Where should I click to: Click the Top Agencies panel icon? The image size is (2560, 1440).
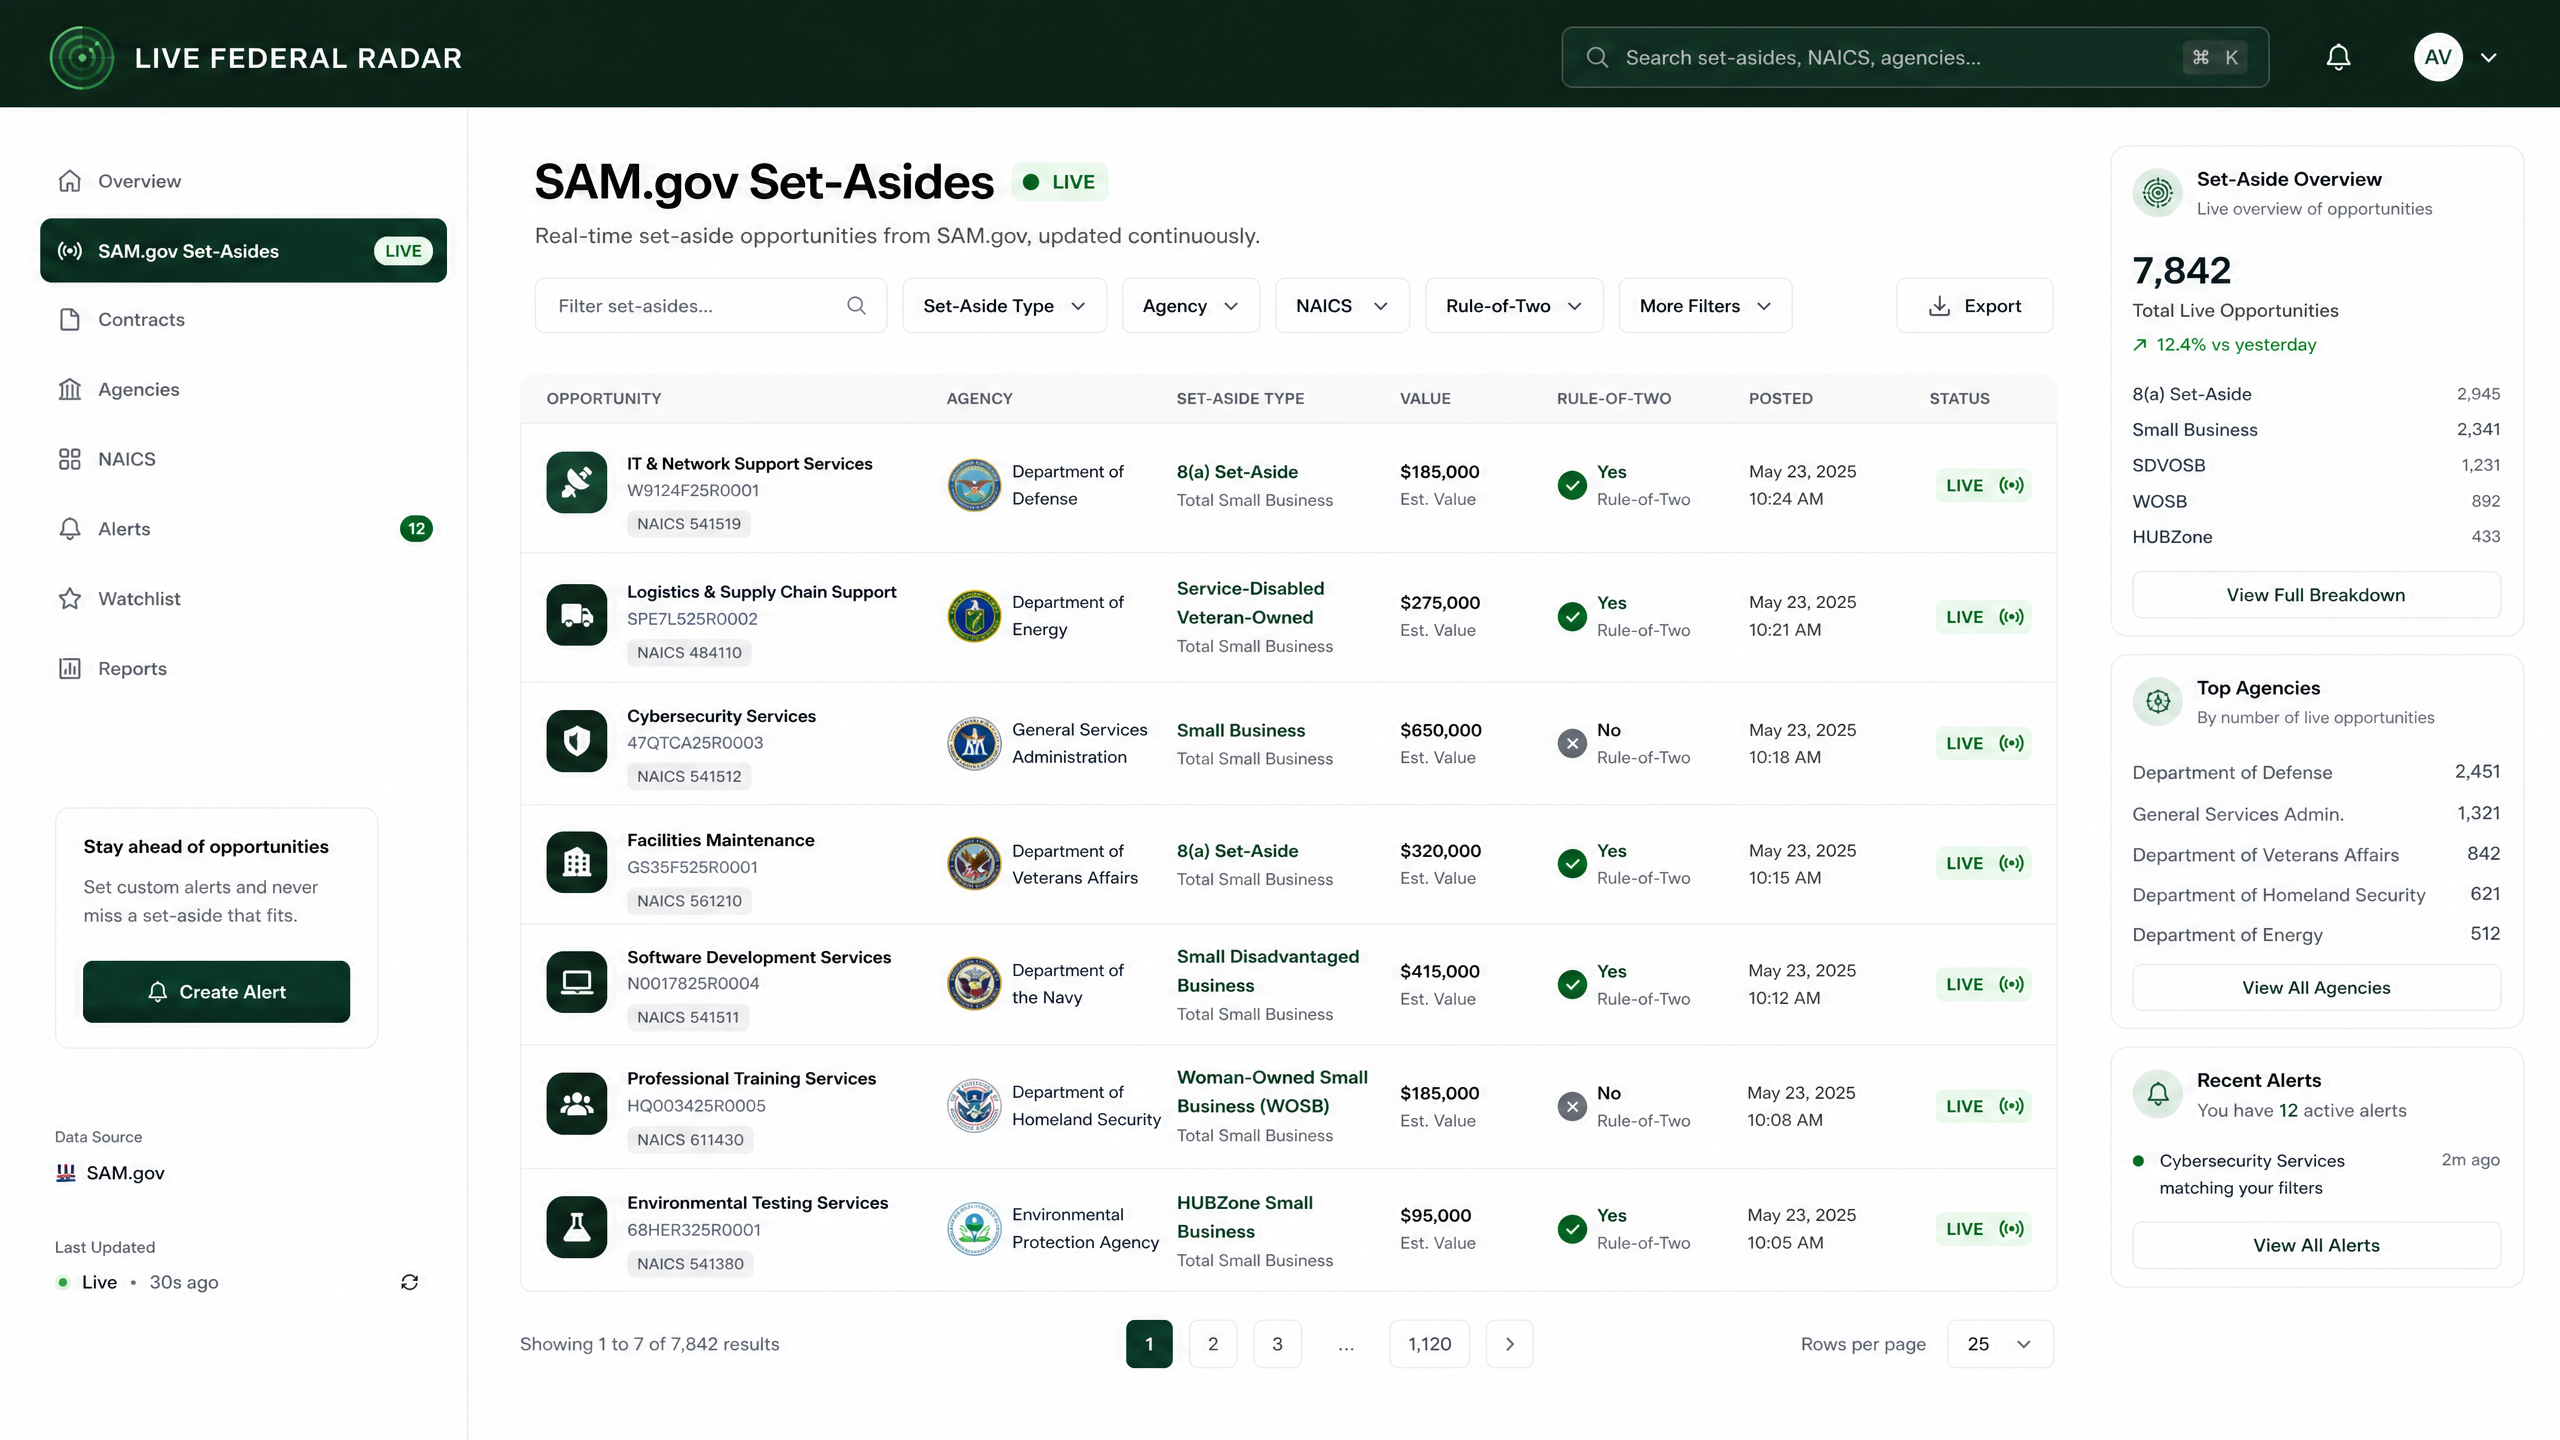[x=2158, y=701]
